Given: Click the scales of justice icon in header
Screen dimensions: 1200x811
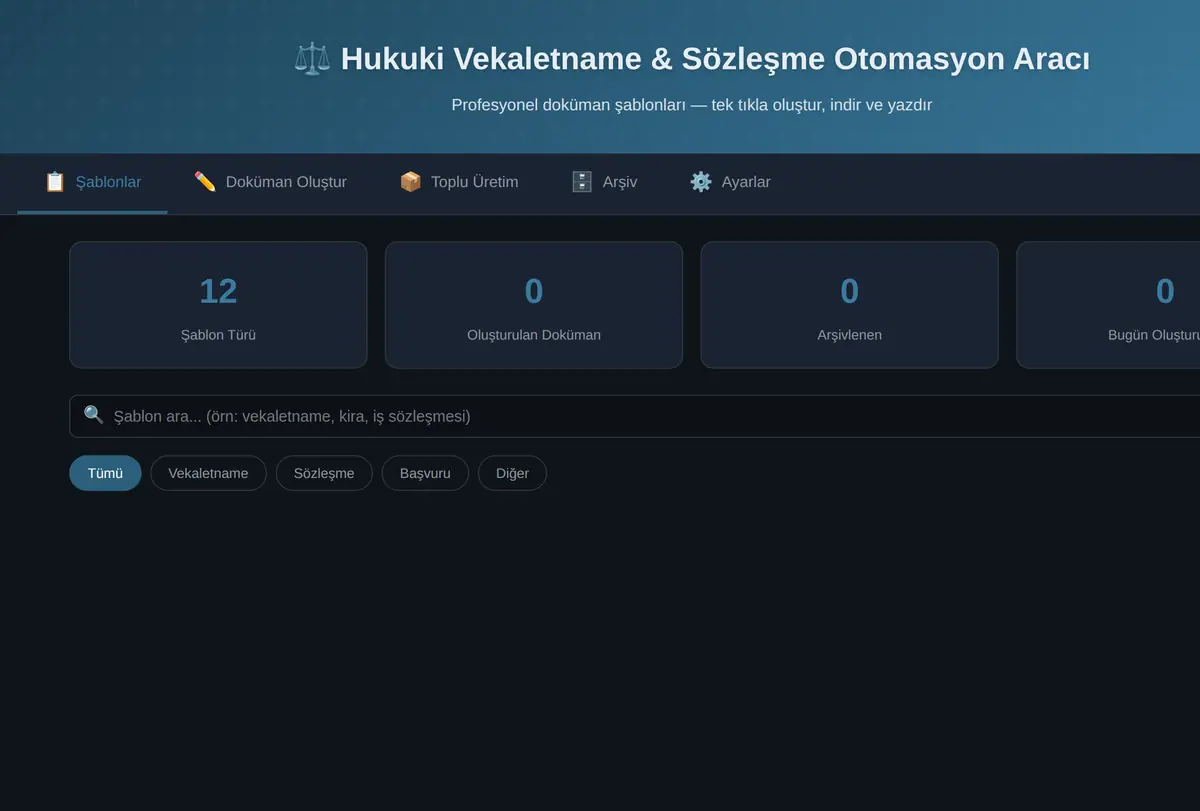Looking at the screenshot, I should (312, 58).
